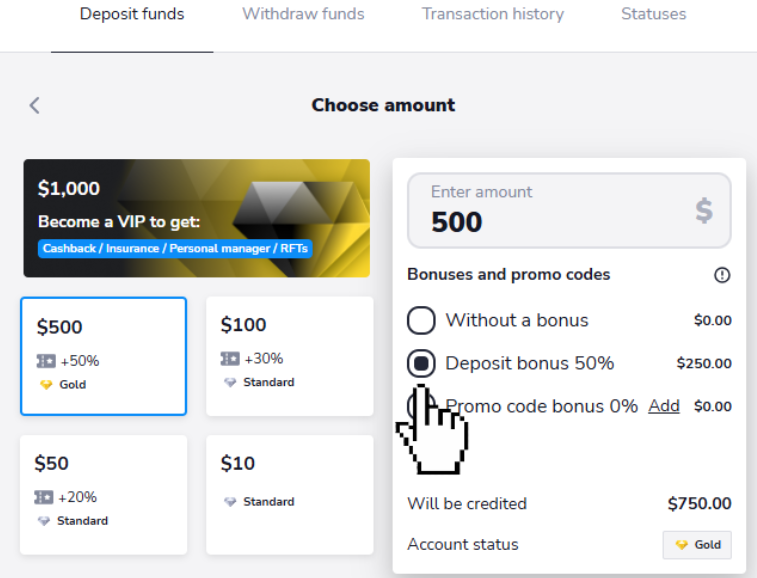Viewport: 757px width, 578px height.
Task: Click the Gold diamond icon in $500 card
Action: (x=46, y=385)
